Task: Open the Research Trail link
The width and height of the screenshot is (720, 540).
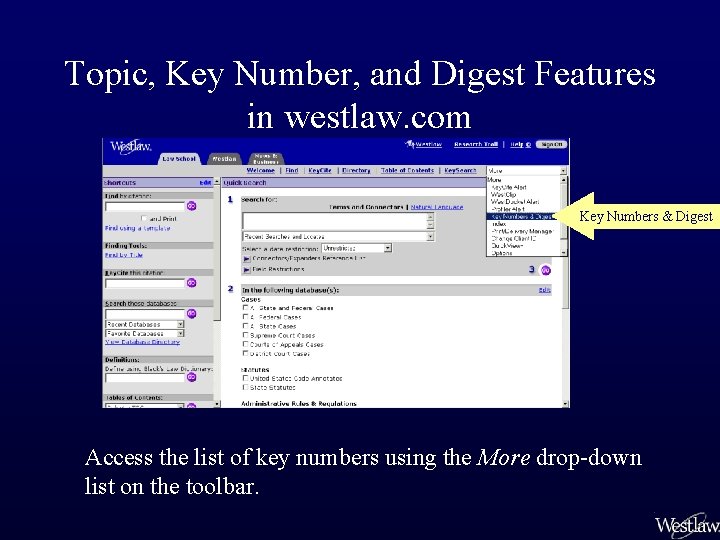Action: click(476, 144)
